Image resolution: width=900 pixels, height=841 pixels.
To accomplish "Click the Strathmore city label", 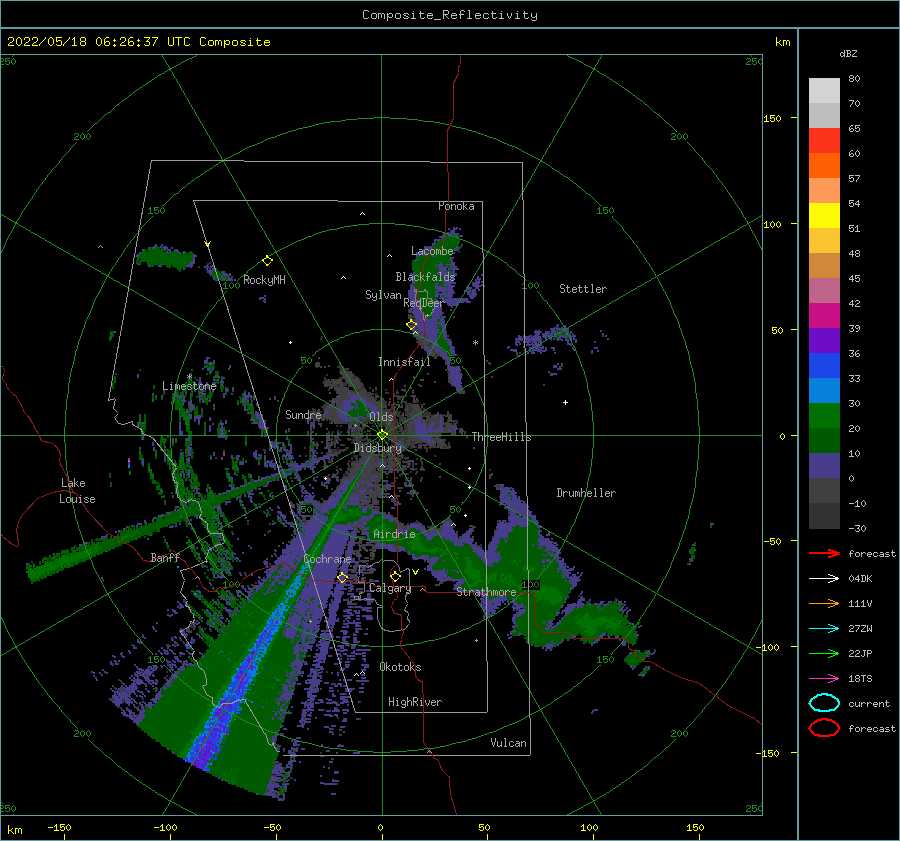I will [x=486, y=592].
